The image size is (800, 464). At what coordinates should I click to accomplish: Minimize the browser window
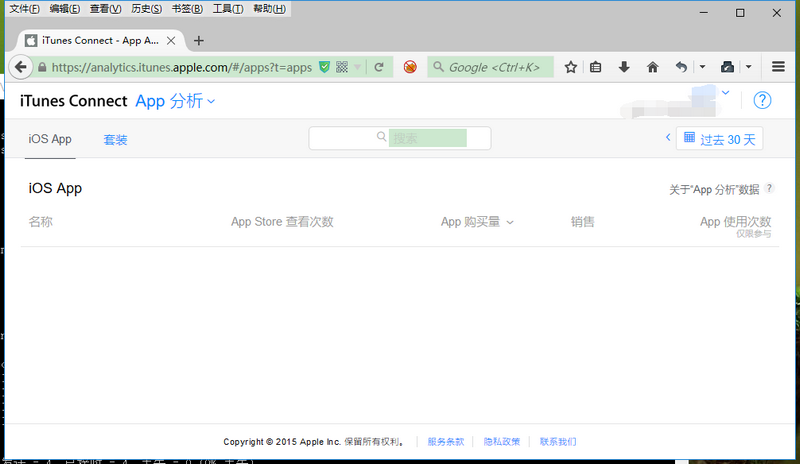[704, 12]
